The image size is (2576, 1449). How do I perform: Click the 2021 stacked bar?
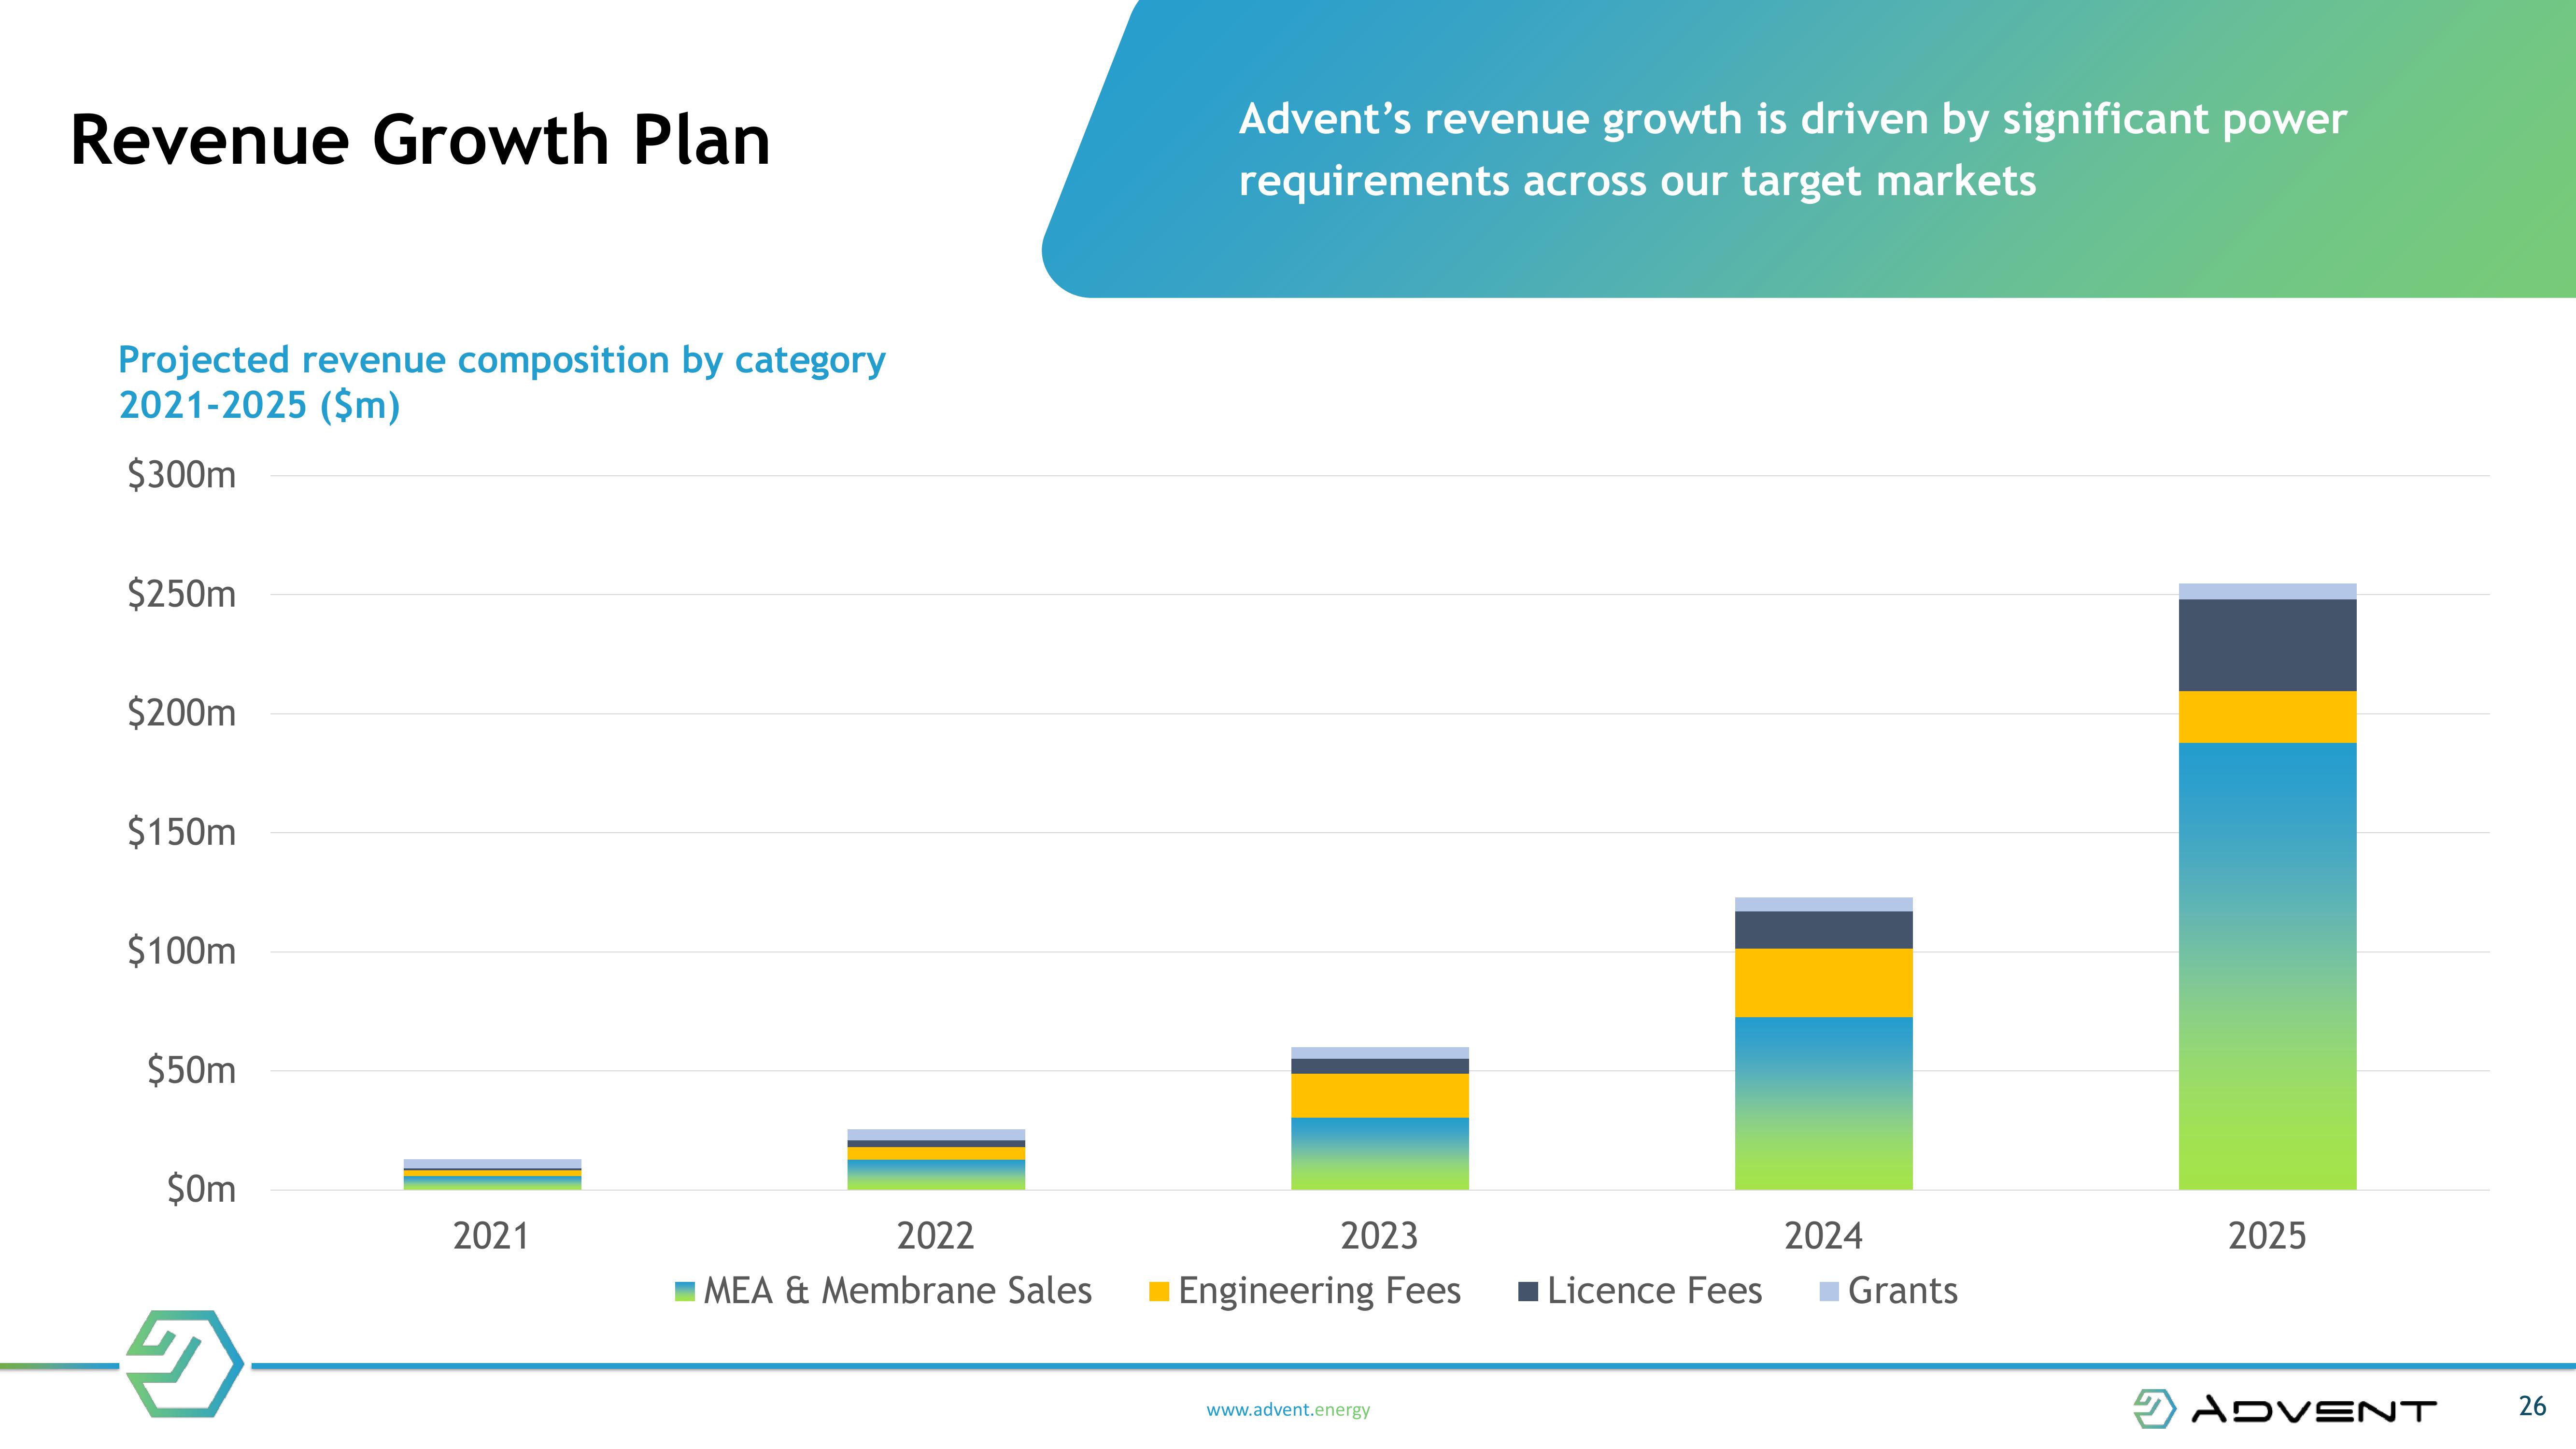492,1174
